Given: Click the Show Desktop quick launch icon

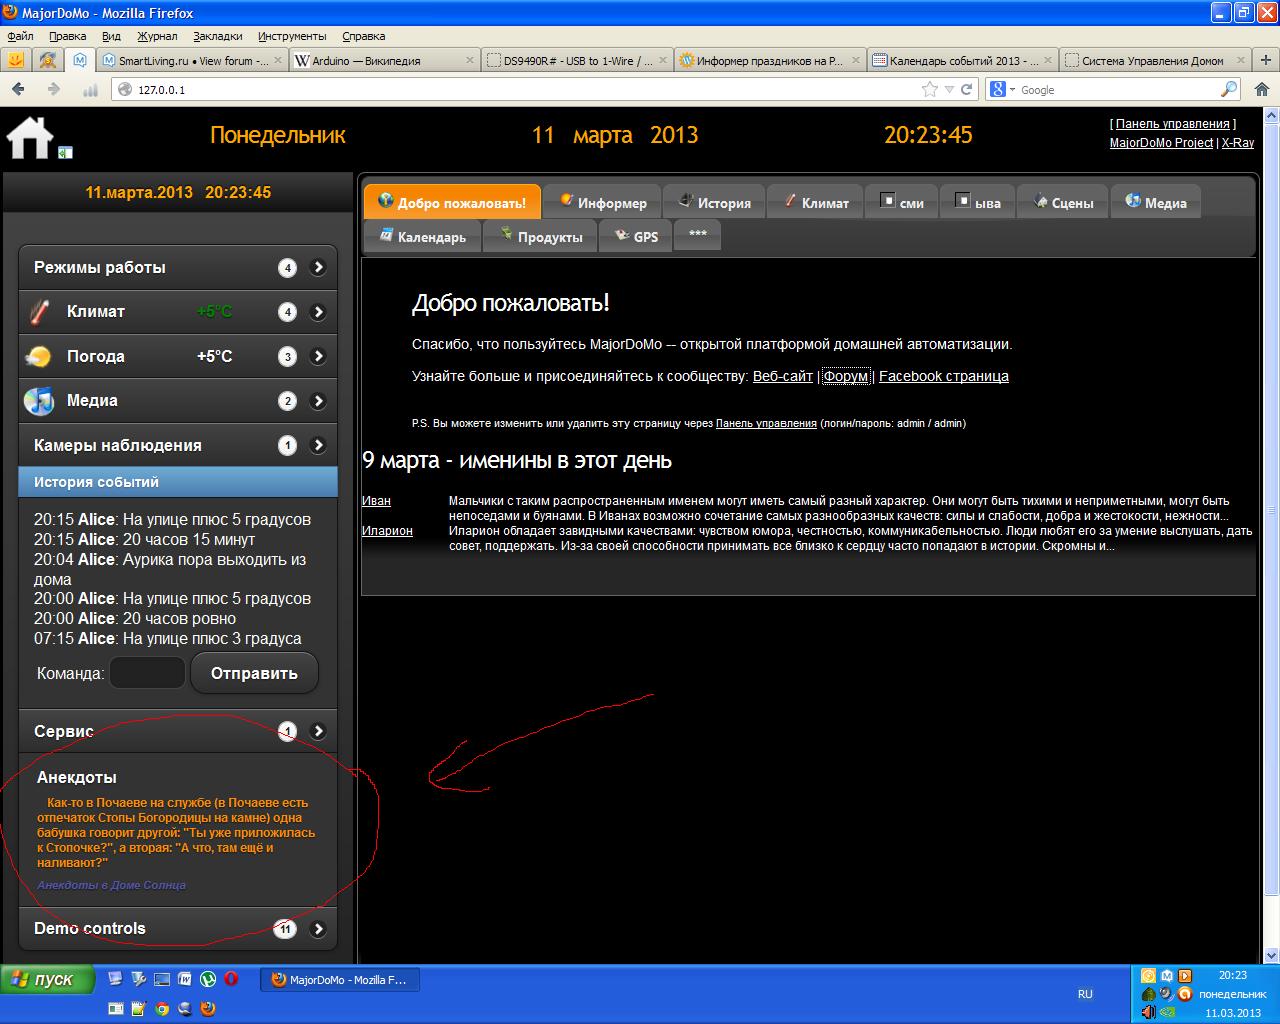Looking at the screenshot, I should [162, 980].
